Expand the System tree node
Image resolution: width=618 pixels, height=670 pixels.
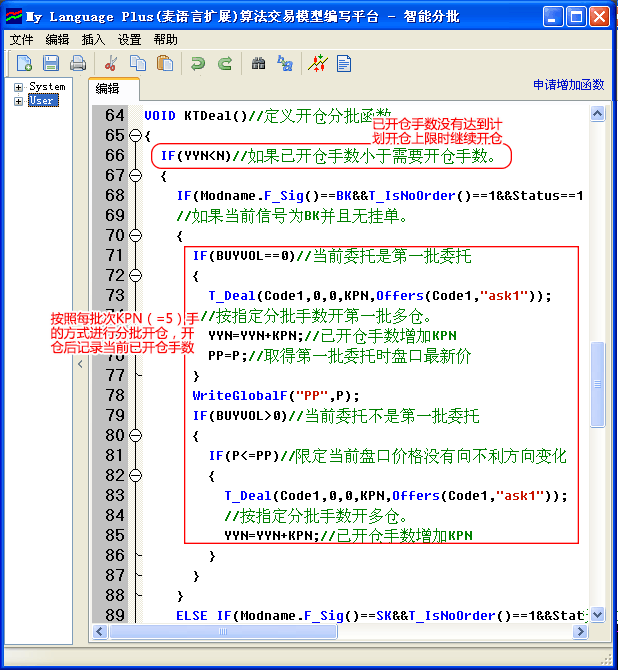pos(18,87)
